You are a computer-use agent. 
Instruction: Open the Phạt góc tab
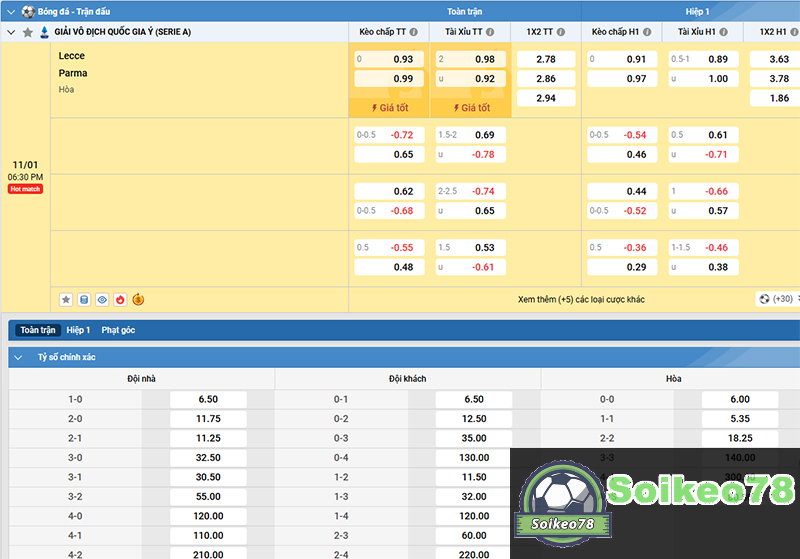pos(118,330)
